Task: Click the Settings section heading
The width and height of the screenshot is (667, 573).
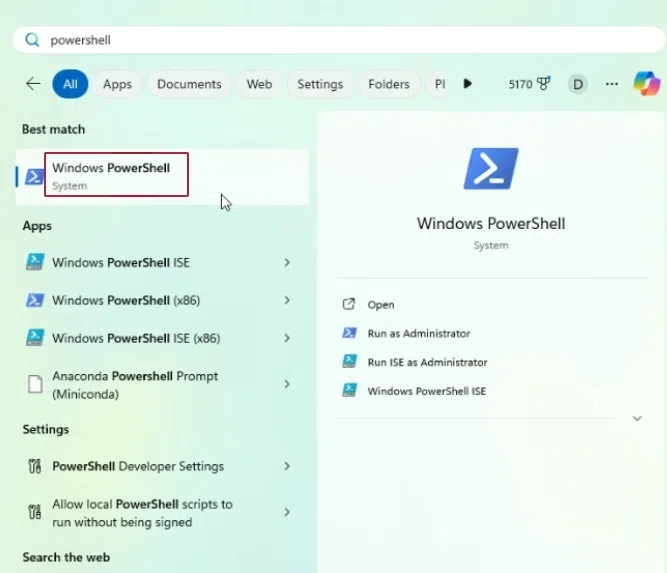Action: click(46, 429)
